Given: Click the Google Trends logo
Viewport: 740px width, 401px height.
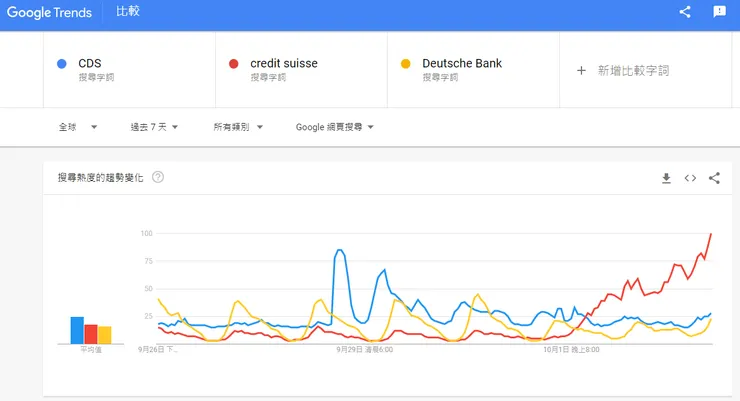Looking at the screenshot, I should pyautogui.click(x=50, y=13).
